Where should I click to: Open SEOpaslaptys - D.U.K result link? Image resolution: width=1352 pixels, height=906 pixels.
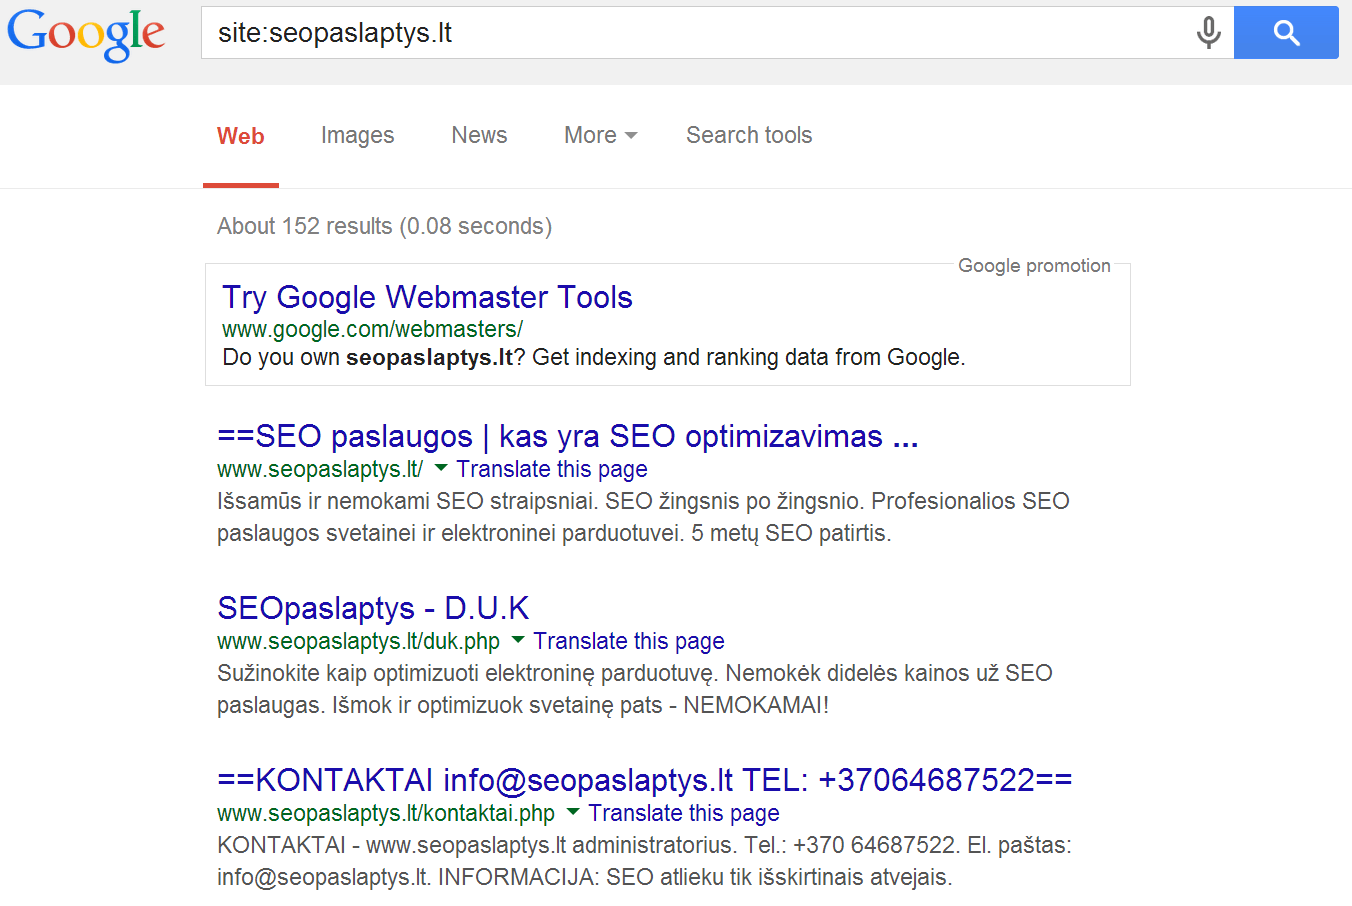[x=373, y=608]
